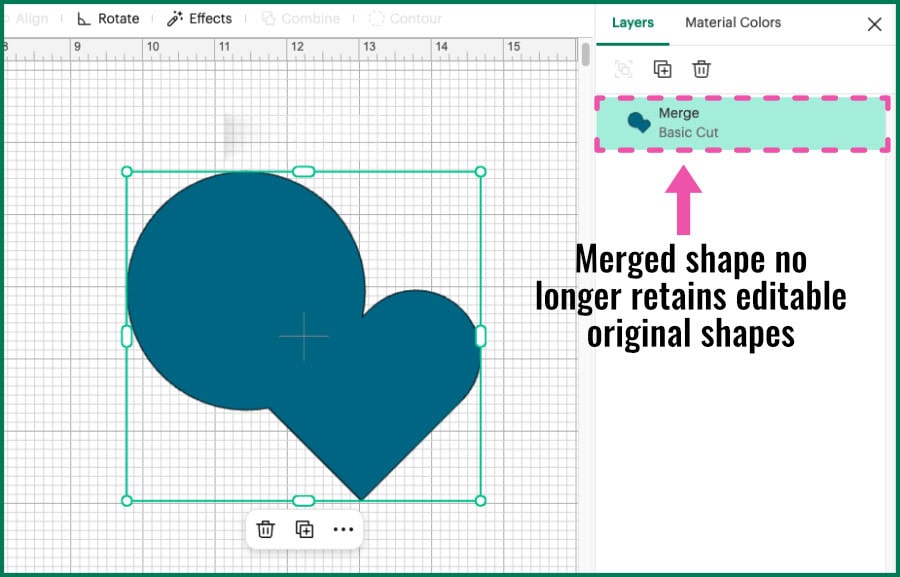Click the canvas vertical scrollbar thumb
The width and height of the screenshot is (900, 577).
[x=585, y=55]
